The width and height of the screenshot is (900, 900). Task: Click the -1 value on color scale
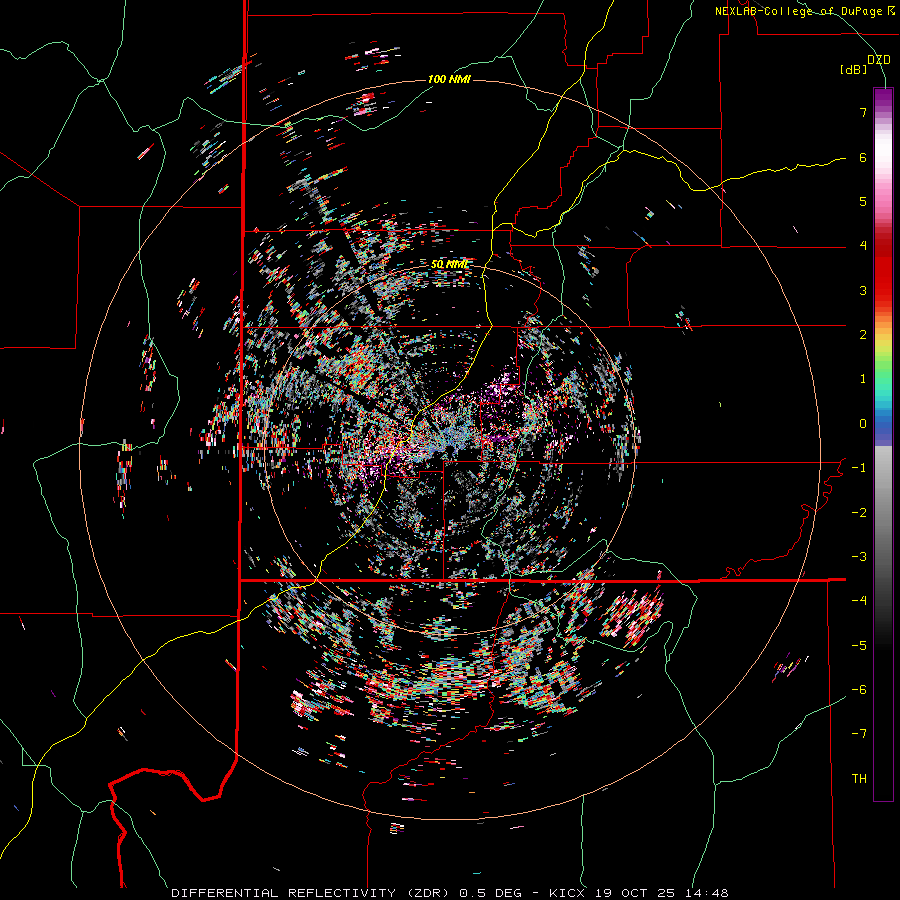point(859,468)
